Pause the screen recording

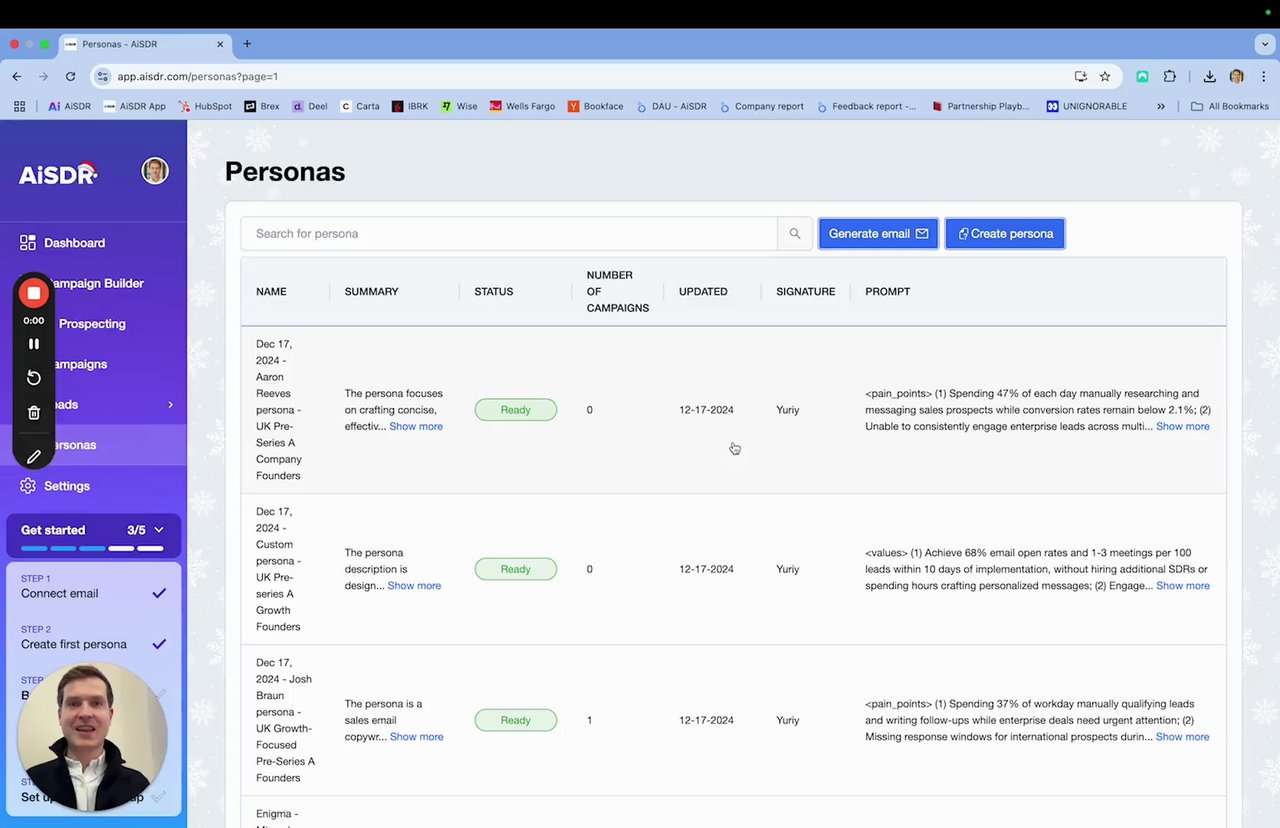tap(34, 344)
